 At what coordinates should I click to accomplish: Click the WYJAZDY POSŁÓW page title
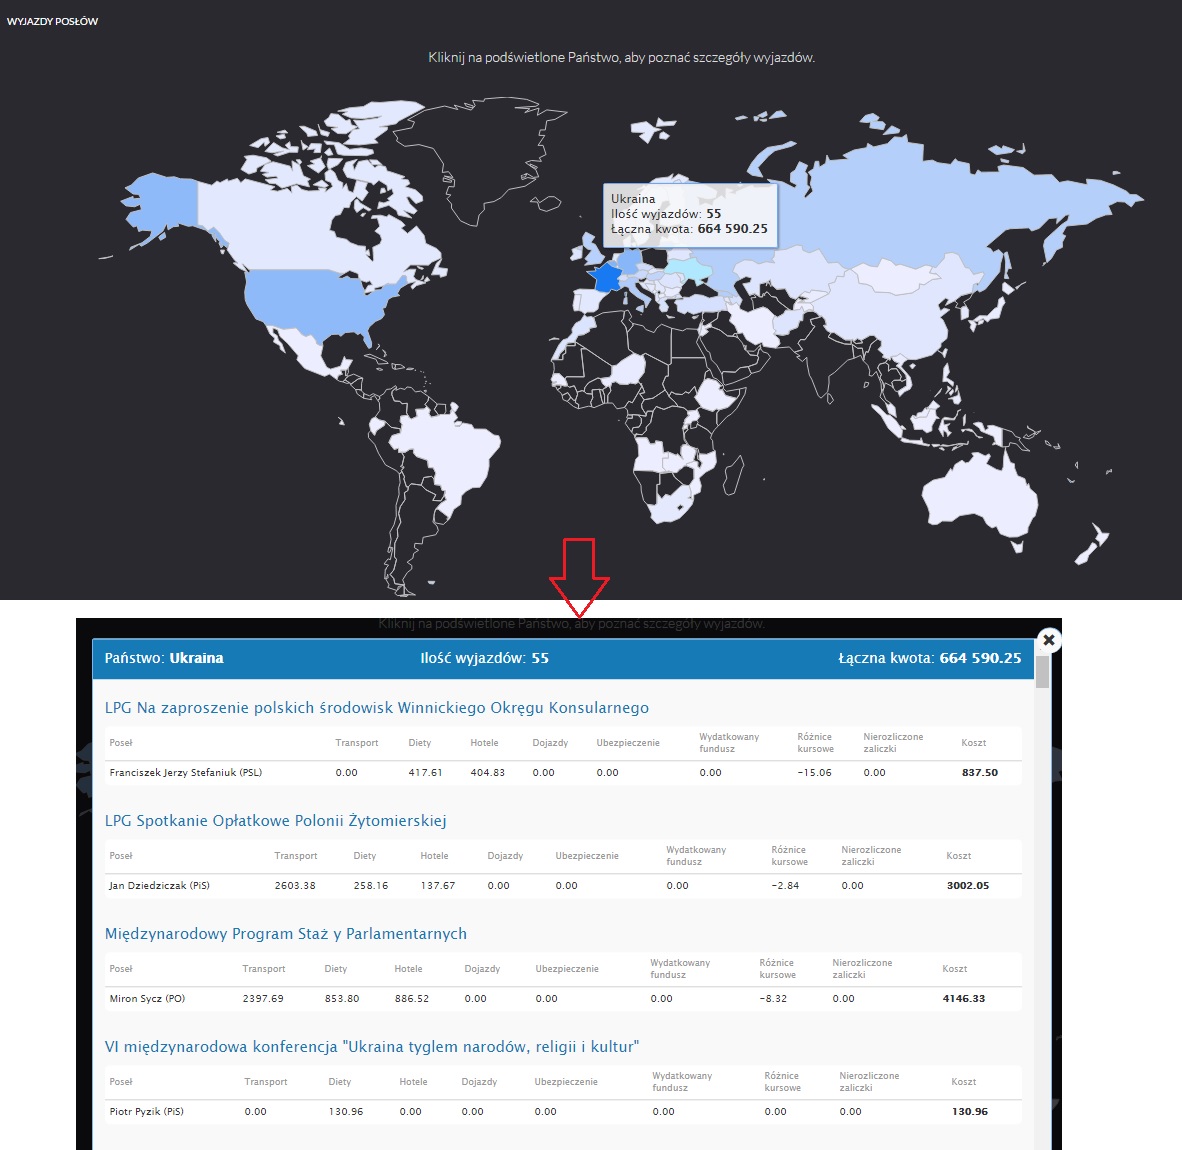coord(52,21)
